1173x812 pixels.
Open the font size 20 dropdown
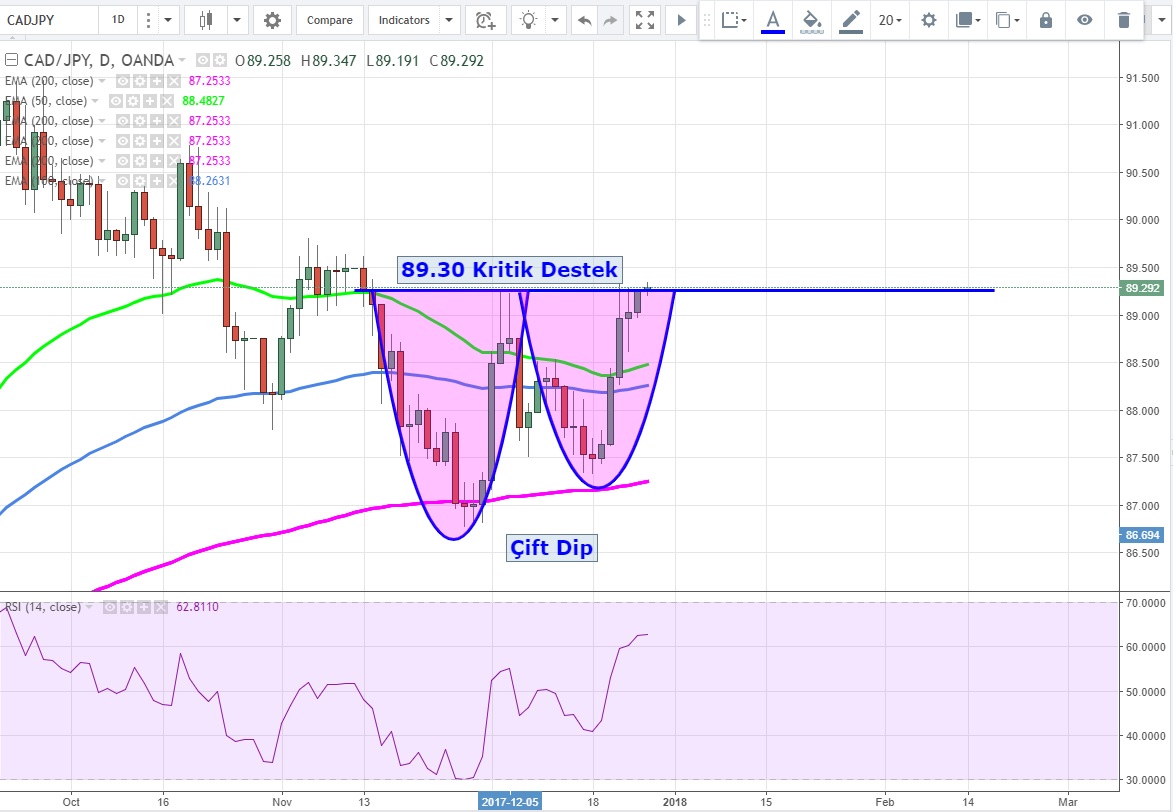889,20
